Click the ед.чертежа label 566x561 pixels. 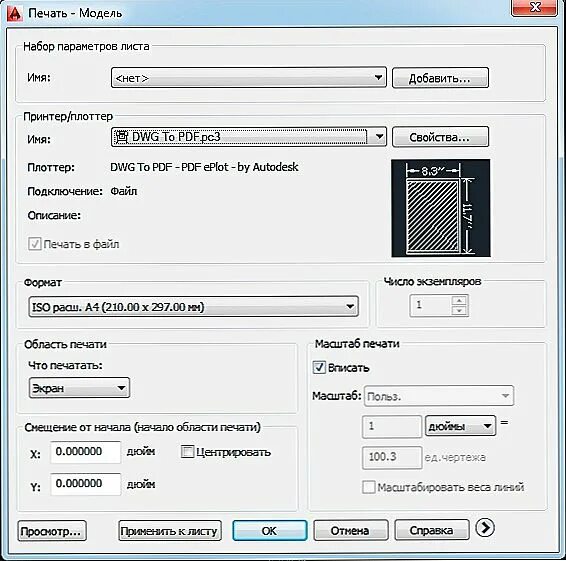[454, 457]
